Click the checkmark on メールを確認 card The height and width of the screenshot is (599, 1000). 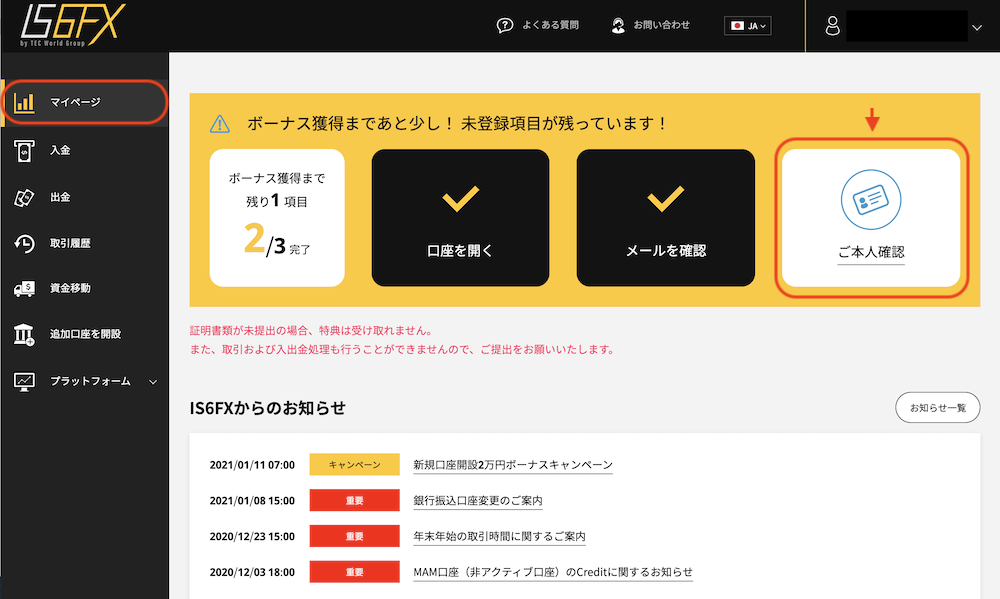tap(665, 198)
